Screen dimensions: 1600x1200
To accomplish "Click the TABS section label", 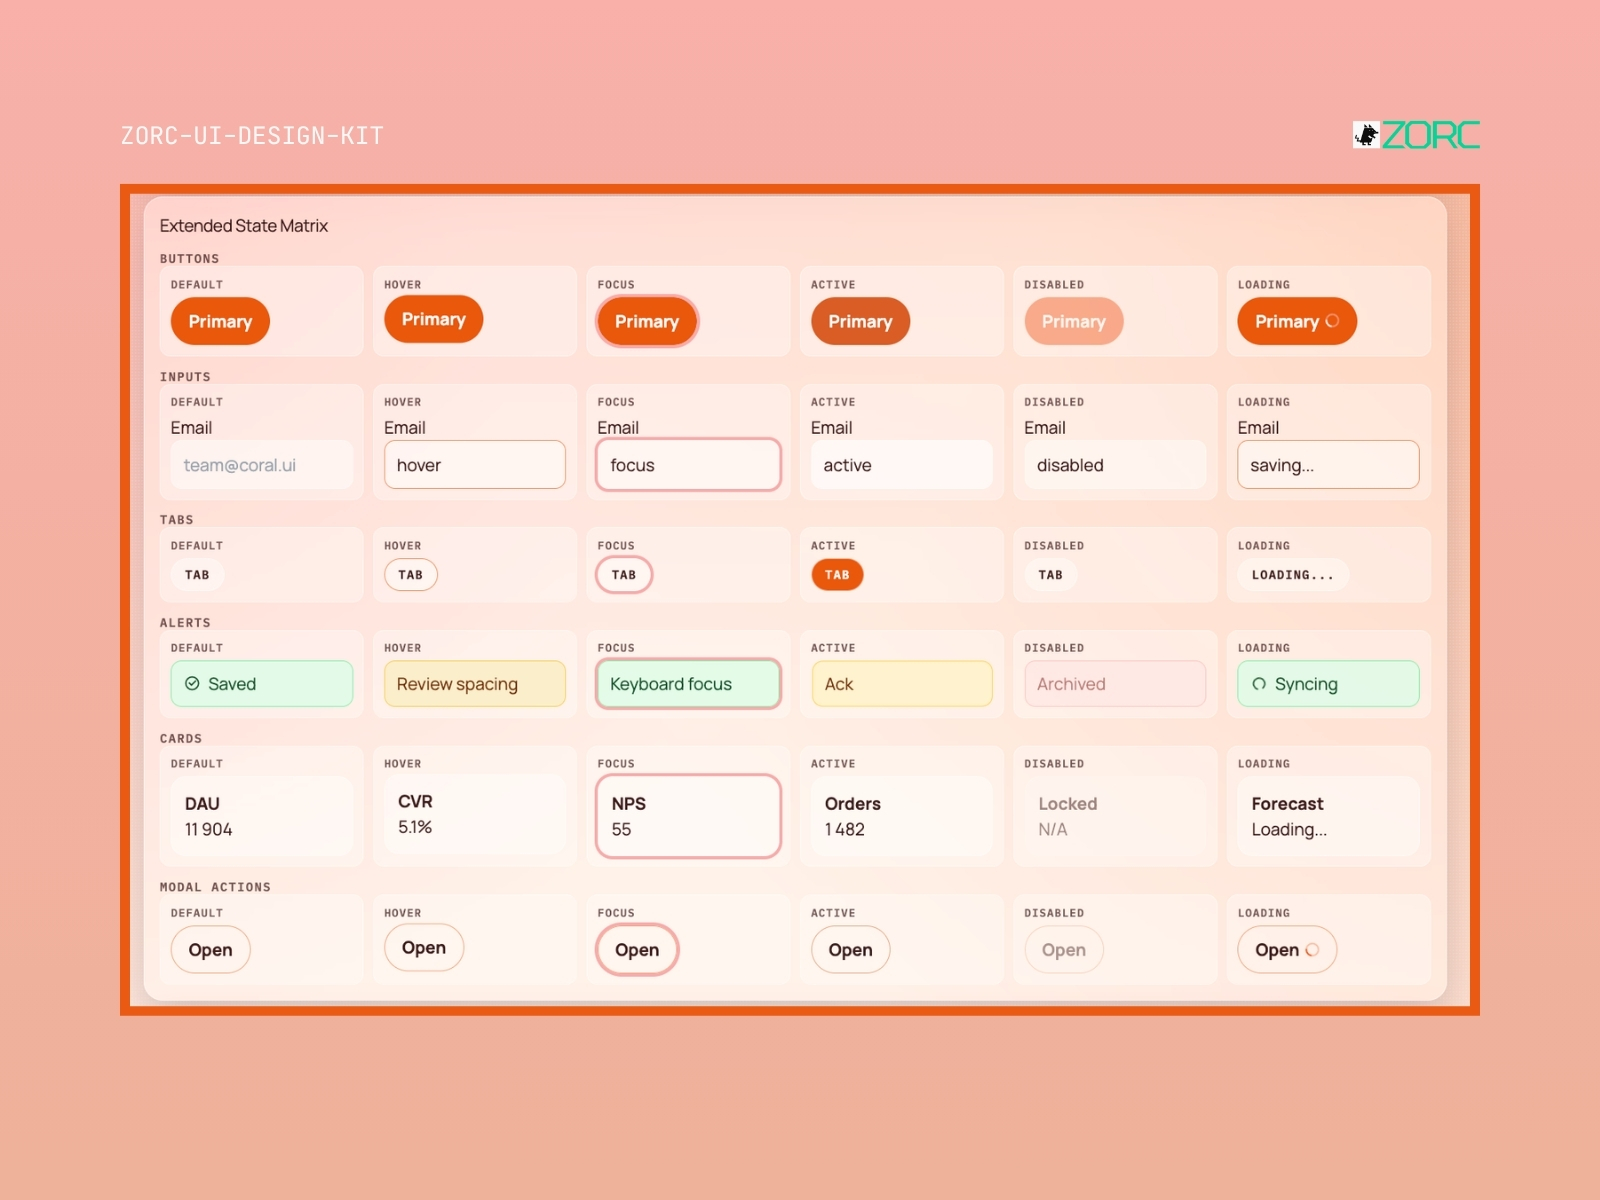I will (177, 520).
